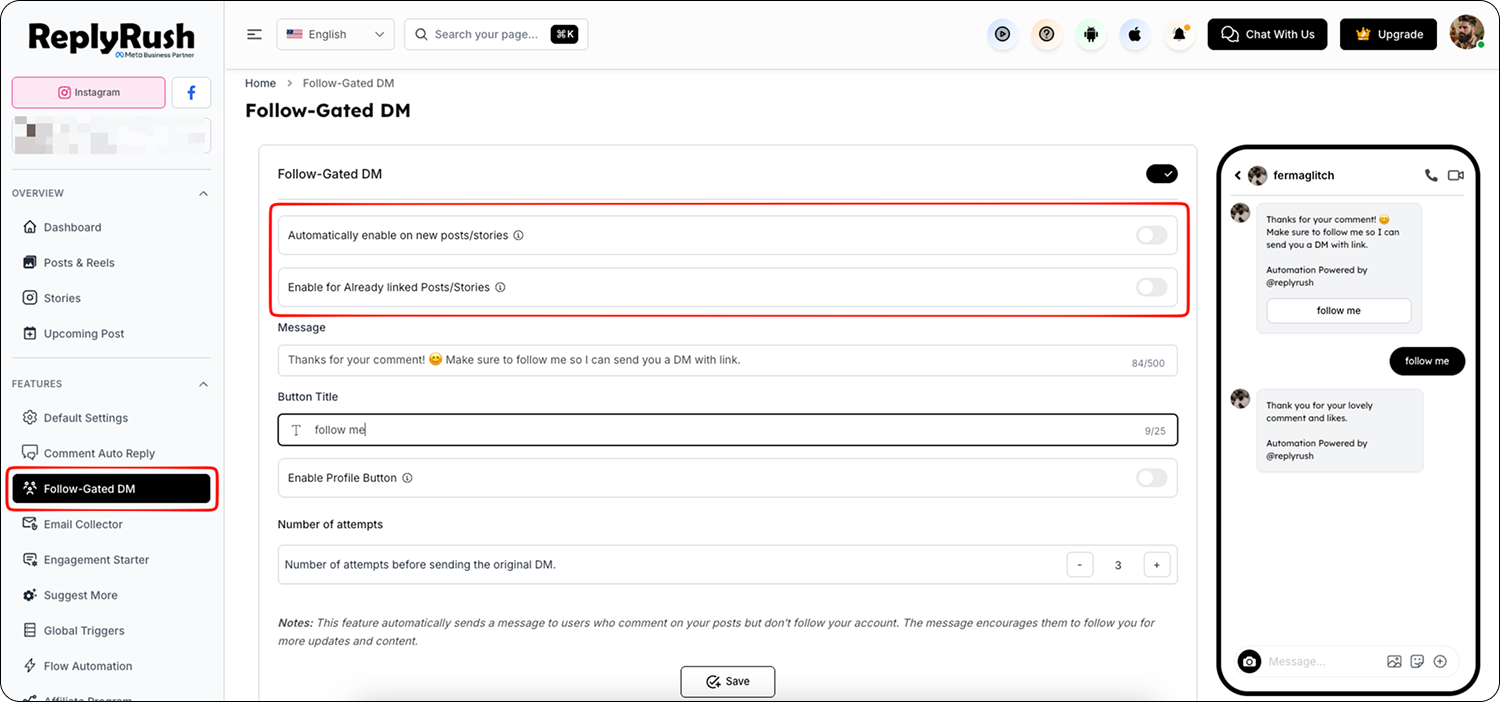Click the hamburger menu icon in header
The image size is (1500, 702).
(x=255, y=34)
